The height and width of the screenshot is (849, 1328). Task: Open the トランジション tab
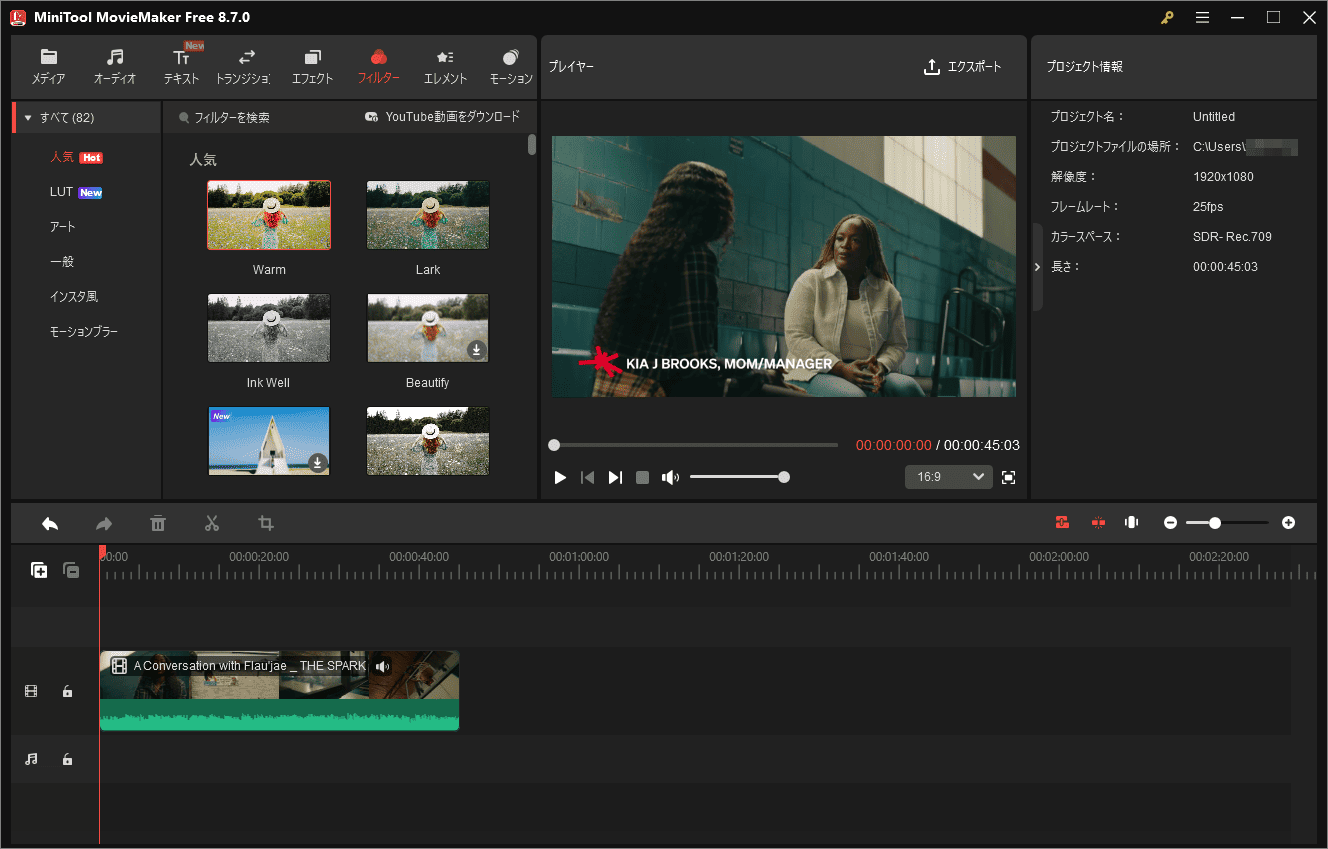coord(245,67)
